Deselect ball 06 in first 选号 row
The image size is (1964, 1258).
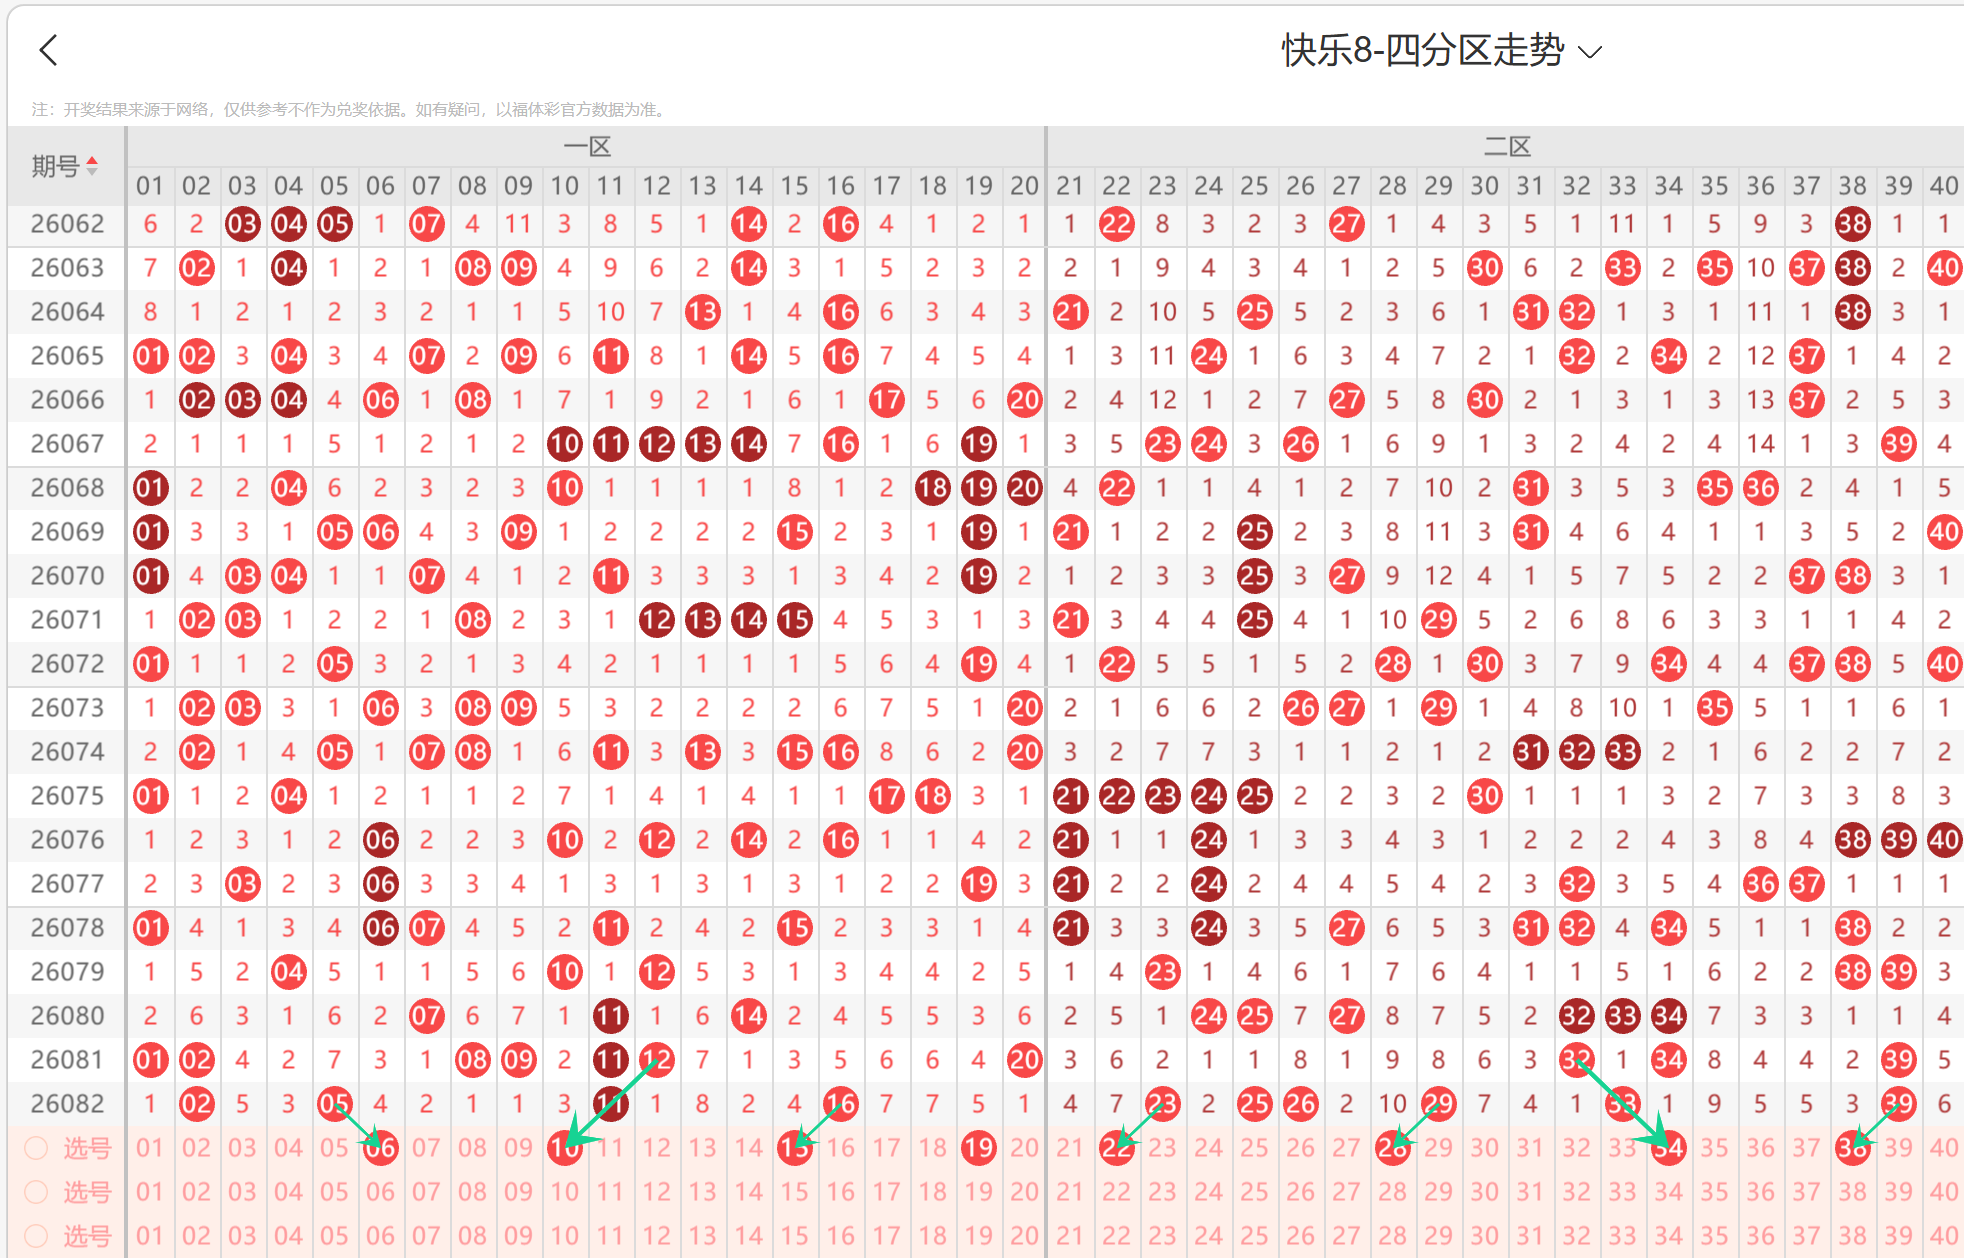tap(380, 1148)
